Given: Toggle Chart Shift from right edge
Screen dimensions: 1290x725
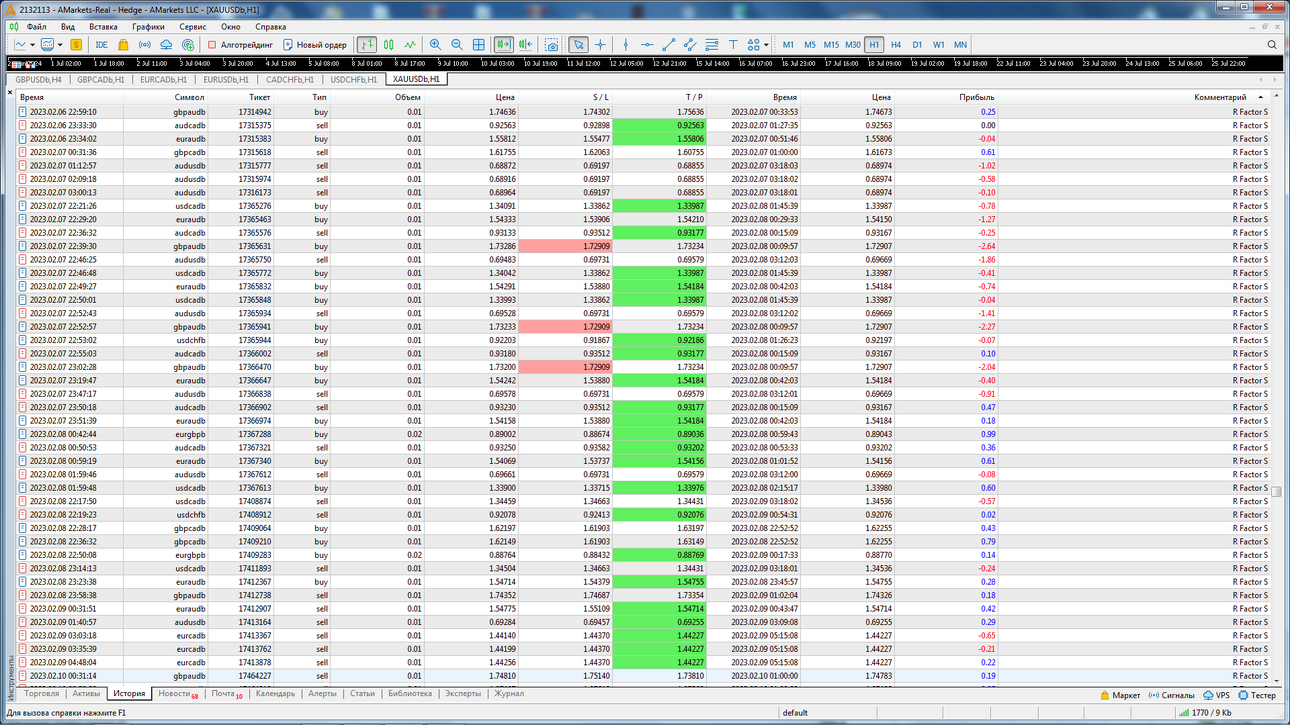Looking at the screenshot, I should pyautogui.click(x=525, y=45).
